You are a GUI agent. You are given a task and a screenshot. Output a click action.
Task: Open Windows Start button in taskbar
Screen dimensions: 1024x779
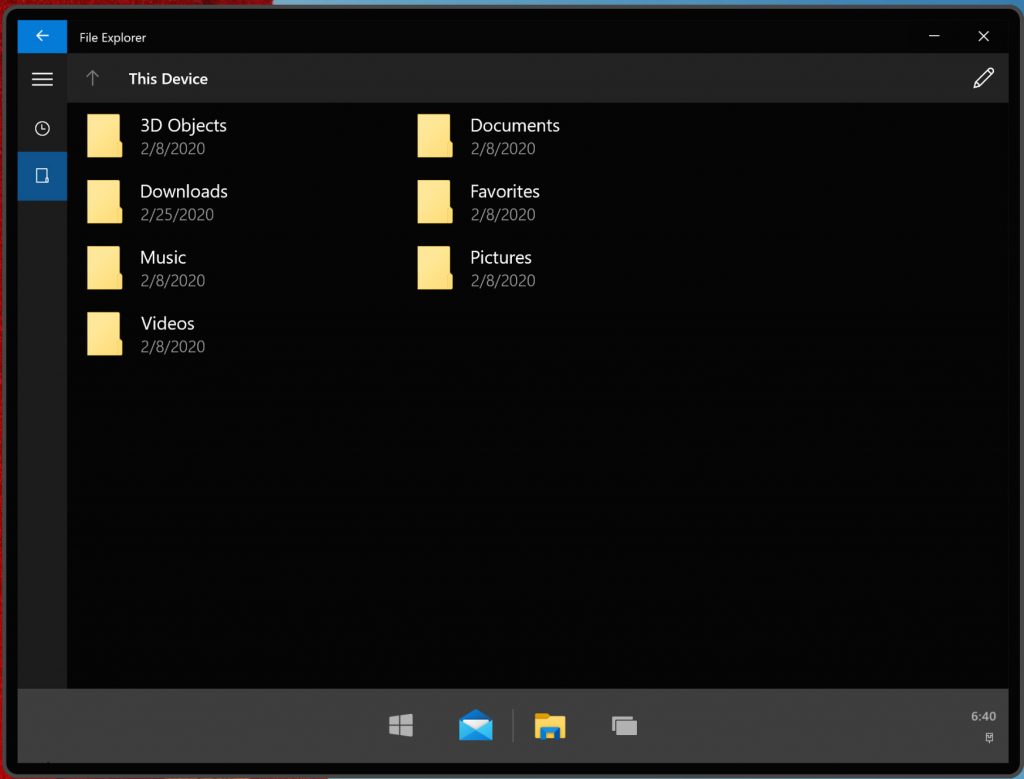[x=401, y=725]
